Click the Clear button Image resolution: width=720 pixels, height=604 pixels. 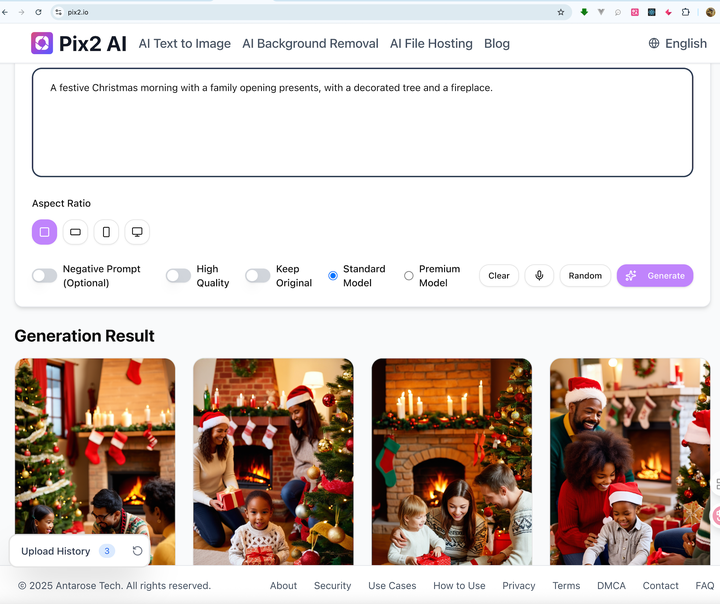coord(499,276)
